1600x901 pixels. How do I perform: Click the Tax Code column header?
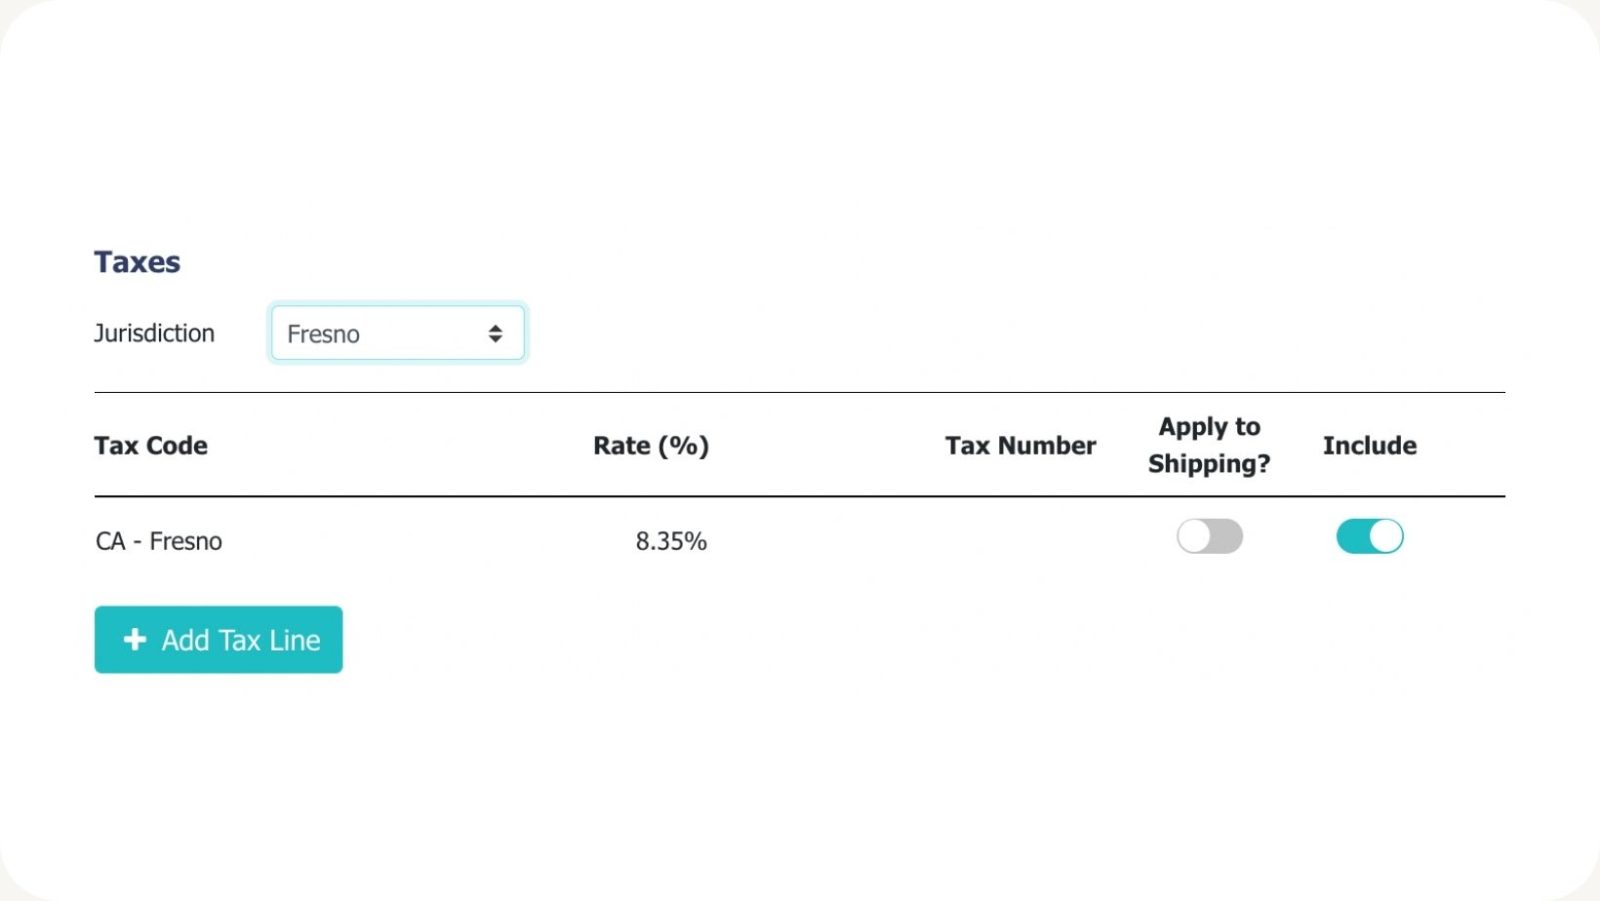pyautogui.click(x=151, y=445)
